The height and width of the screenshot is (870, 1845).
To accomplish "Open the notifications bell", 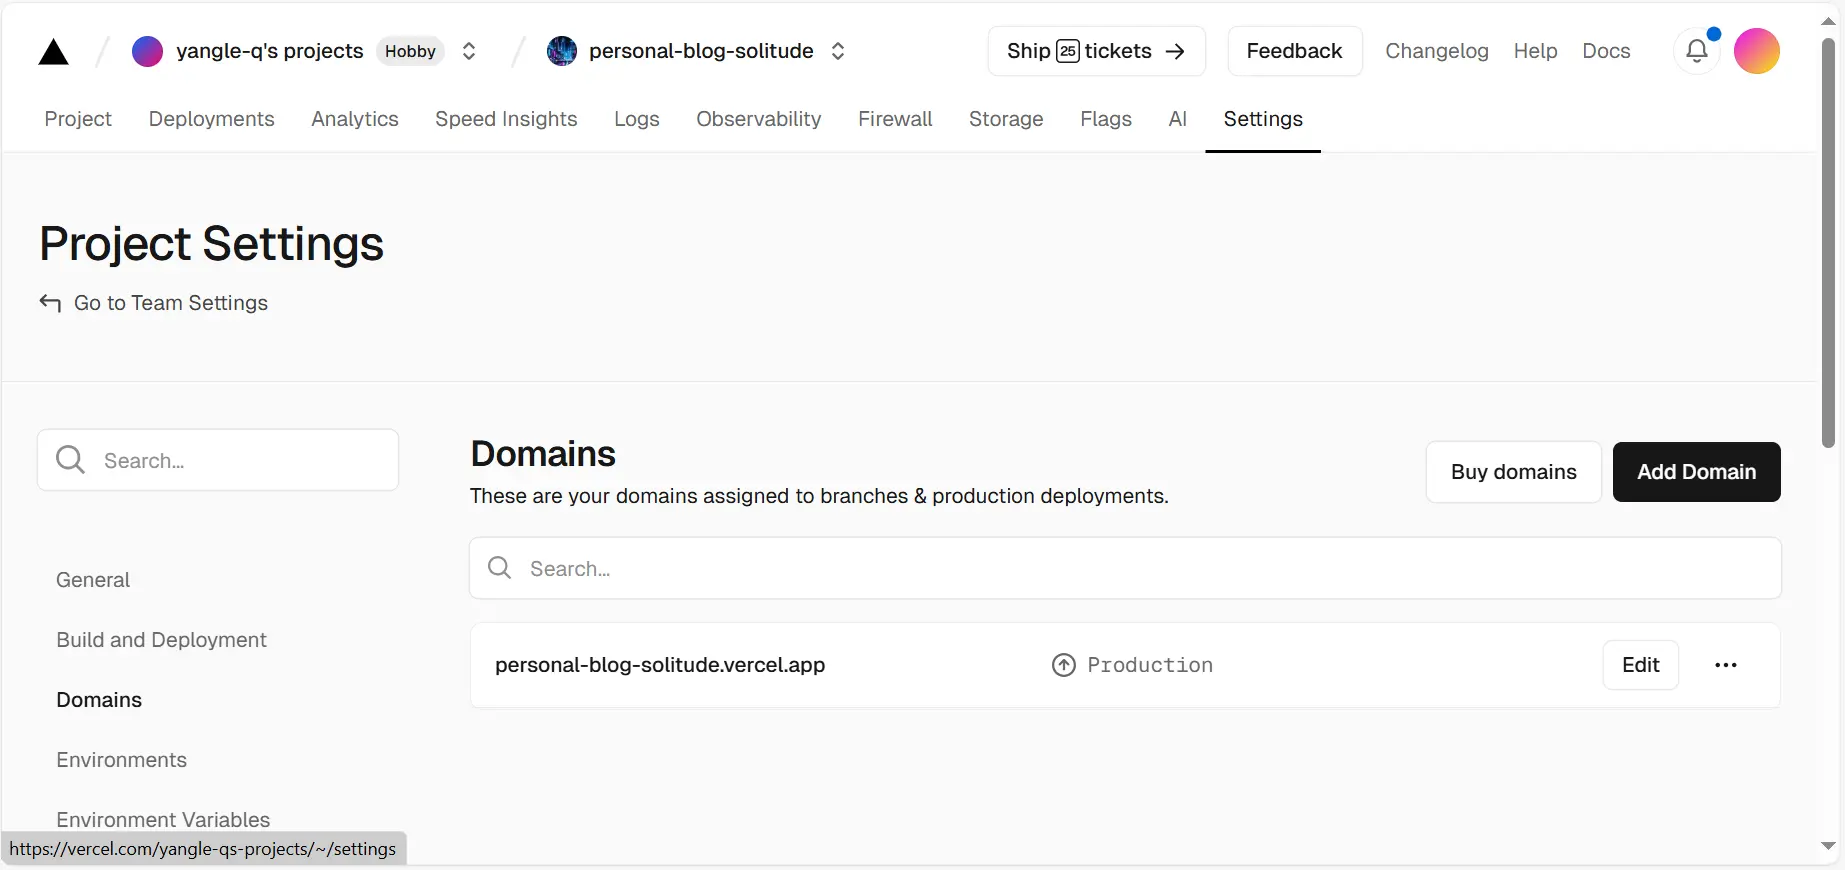I will [x=1697, y=51].
